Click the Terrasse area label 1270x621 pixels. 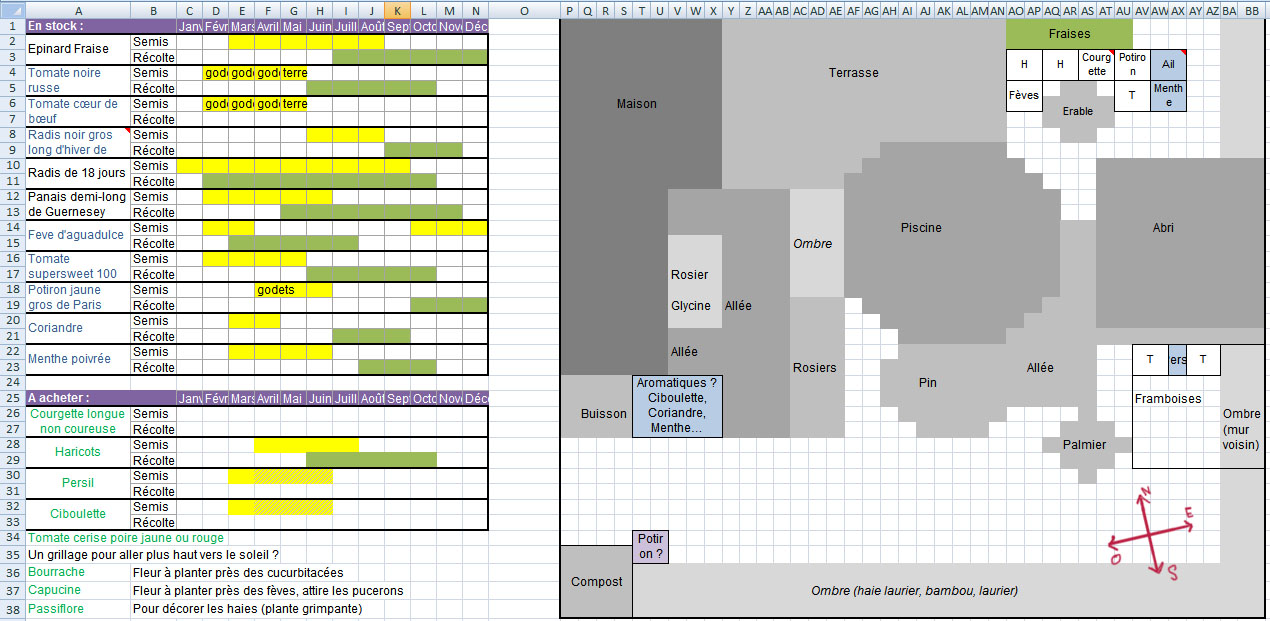coord(853,72)
